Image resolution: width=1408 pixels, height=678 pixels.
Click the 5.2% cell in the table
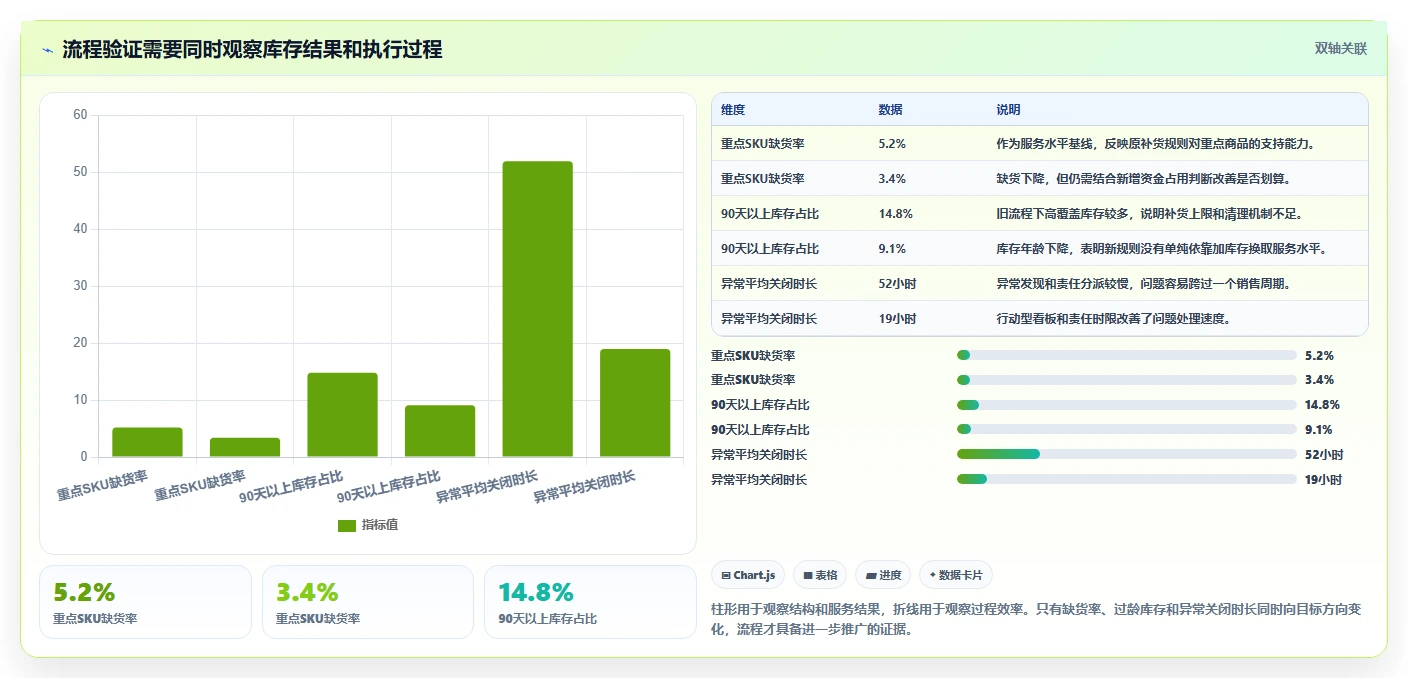[x=892, y=144]
